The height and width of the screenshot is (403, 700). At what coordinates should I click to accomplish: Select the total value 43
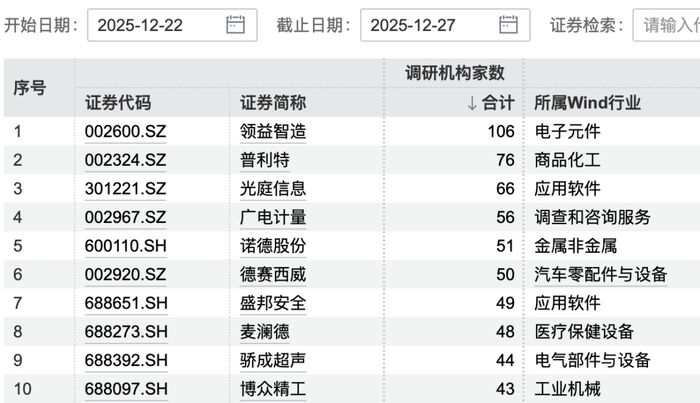tap(505, 389)
